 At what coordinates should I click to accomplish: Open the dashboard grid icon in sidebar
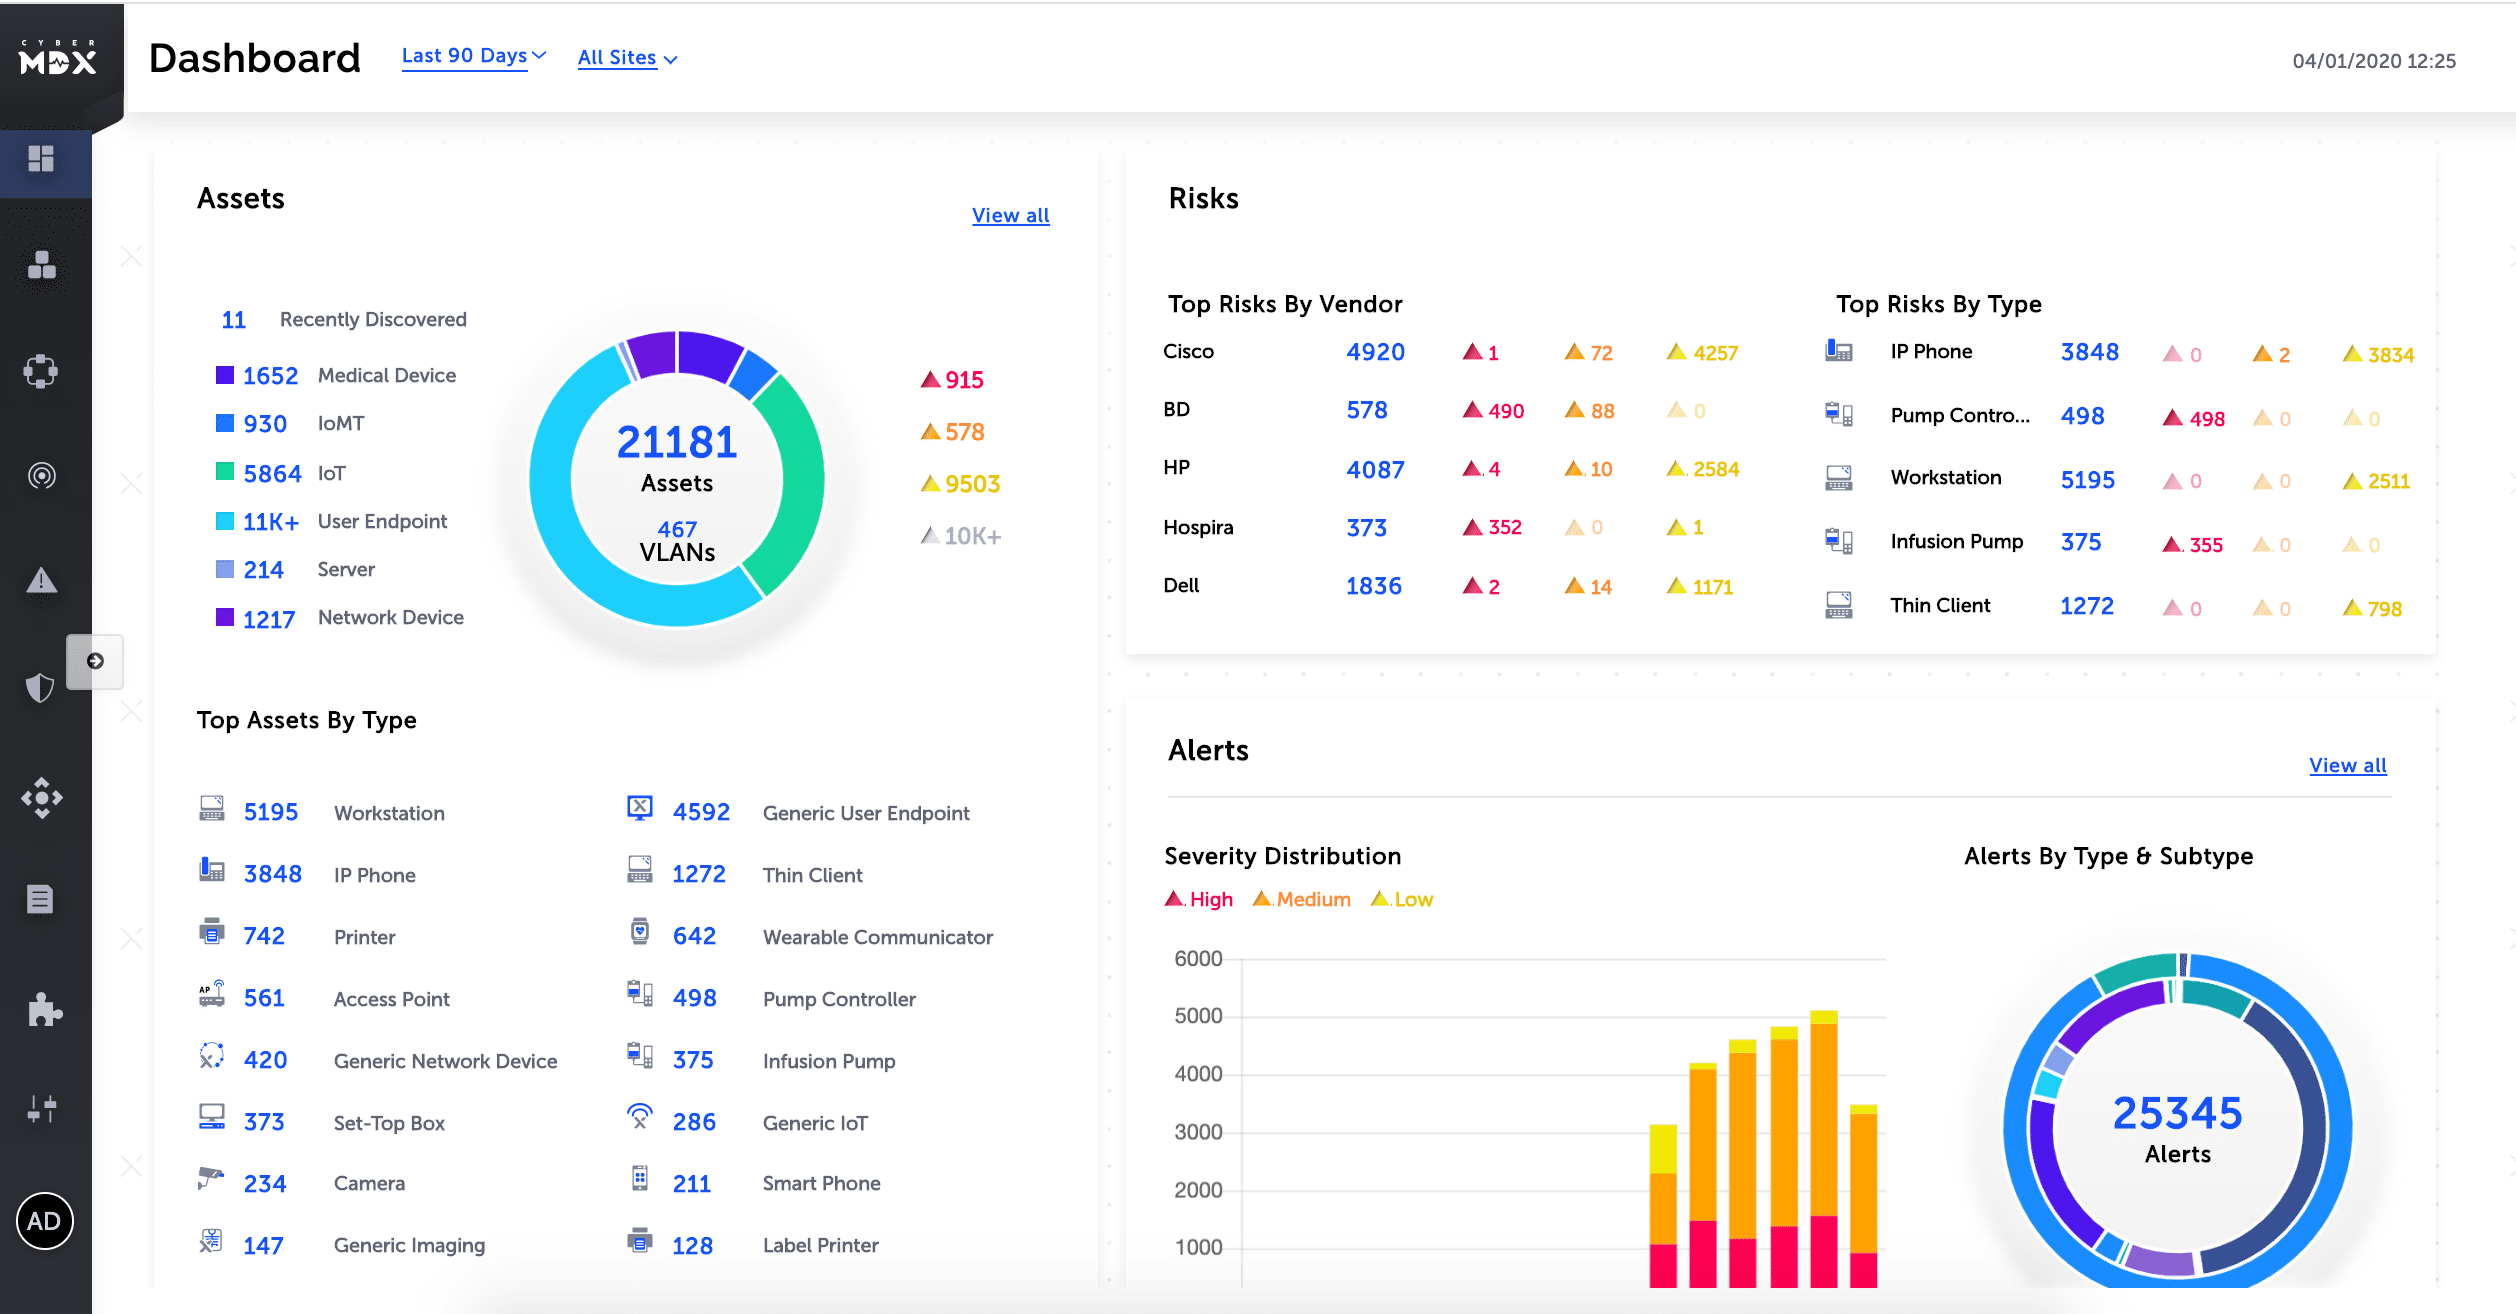click(41, 159)
